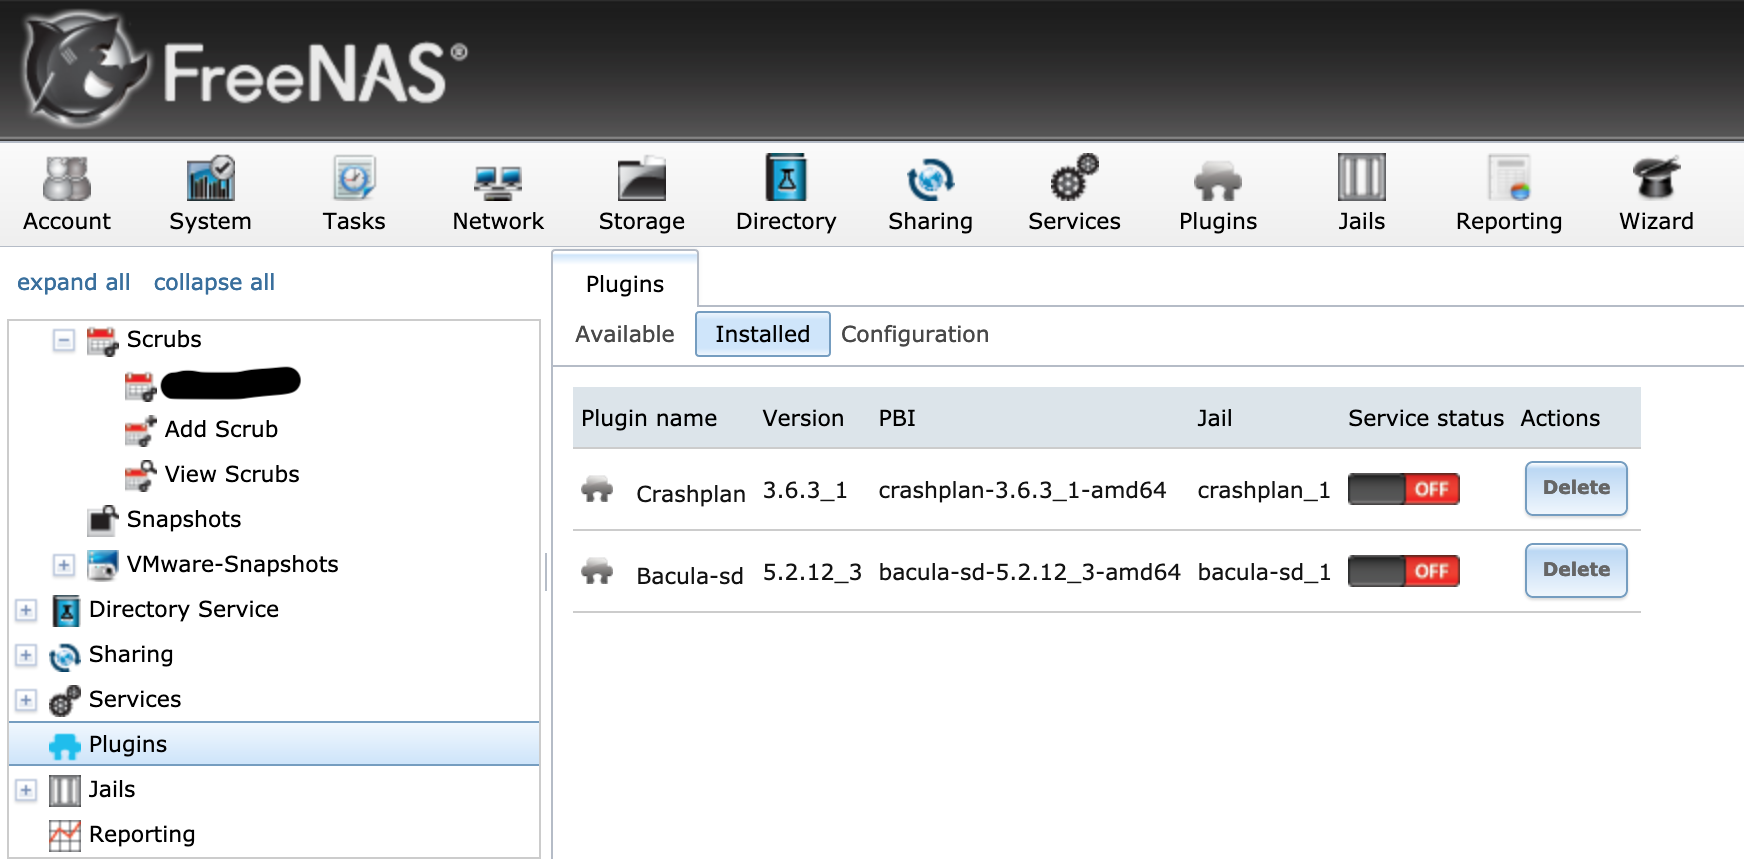This screenshot has height=859, width=1744.
Task: Select the Add Scrub tree label
Action: coord(221,429)
